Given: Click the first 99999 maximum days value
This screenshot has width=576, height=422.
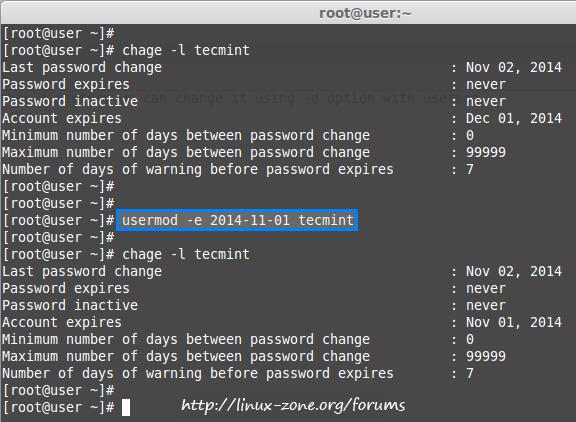Looking at the screenshot, I should 486,152.
